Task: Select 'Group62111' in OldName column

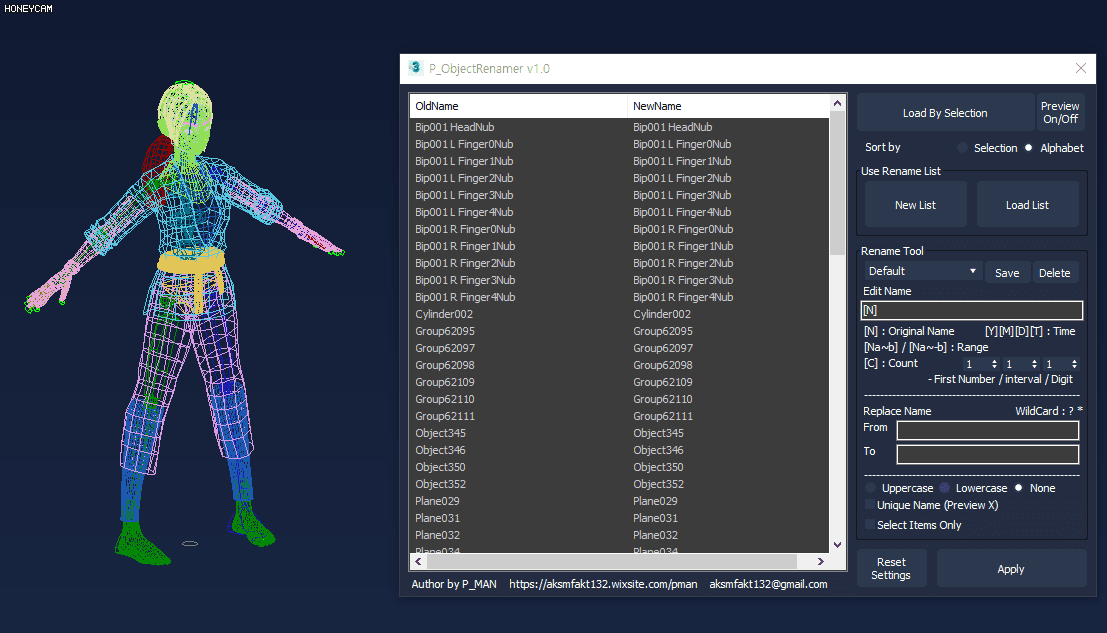Action: pyautogui.click(x=445, y=416)
